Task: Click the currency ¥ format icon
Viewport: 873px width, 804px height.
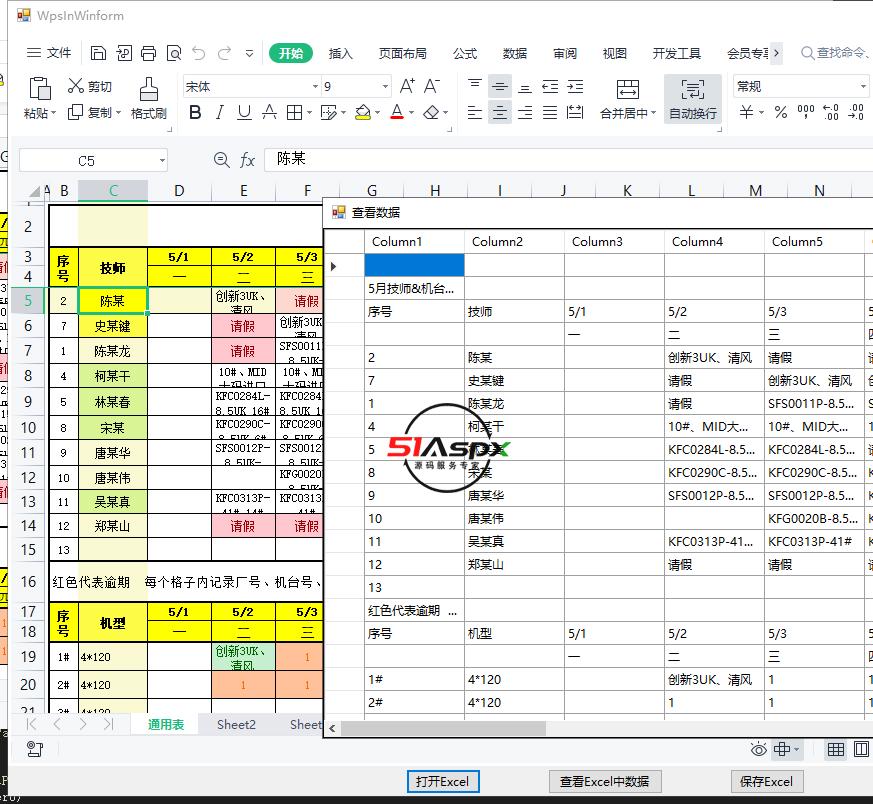Action: point(747,112)
